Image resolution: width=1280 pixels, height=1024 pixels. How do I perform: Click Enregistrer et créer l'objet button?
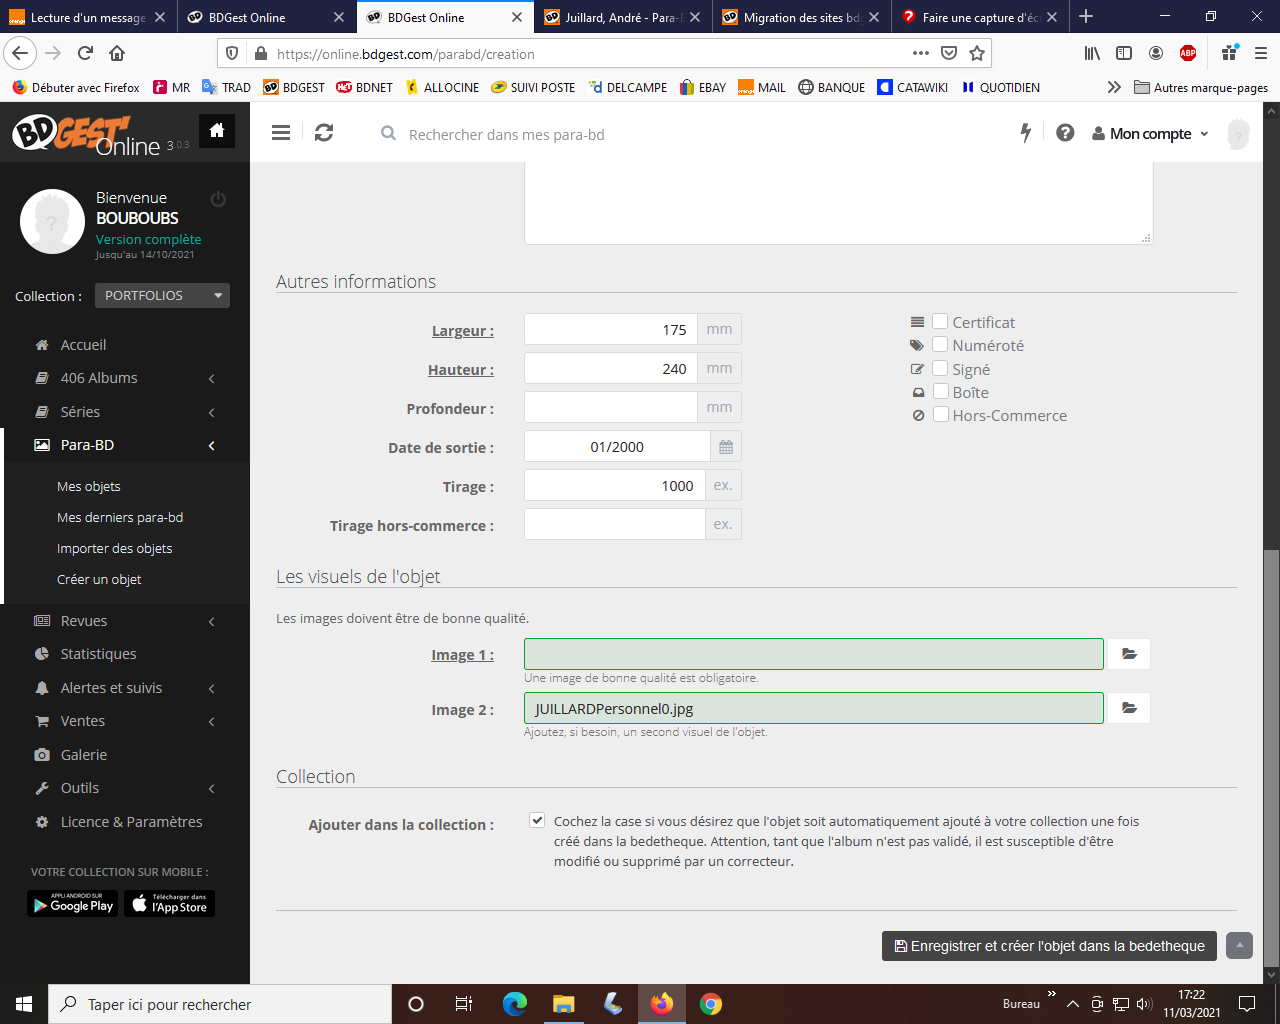pyautogui.click(x=1048, y=946)
